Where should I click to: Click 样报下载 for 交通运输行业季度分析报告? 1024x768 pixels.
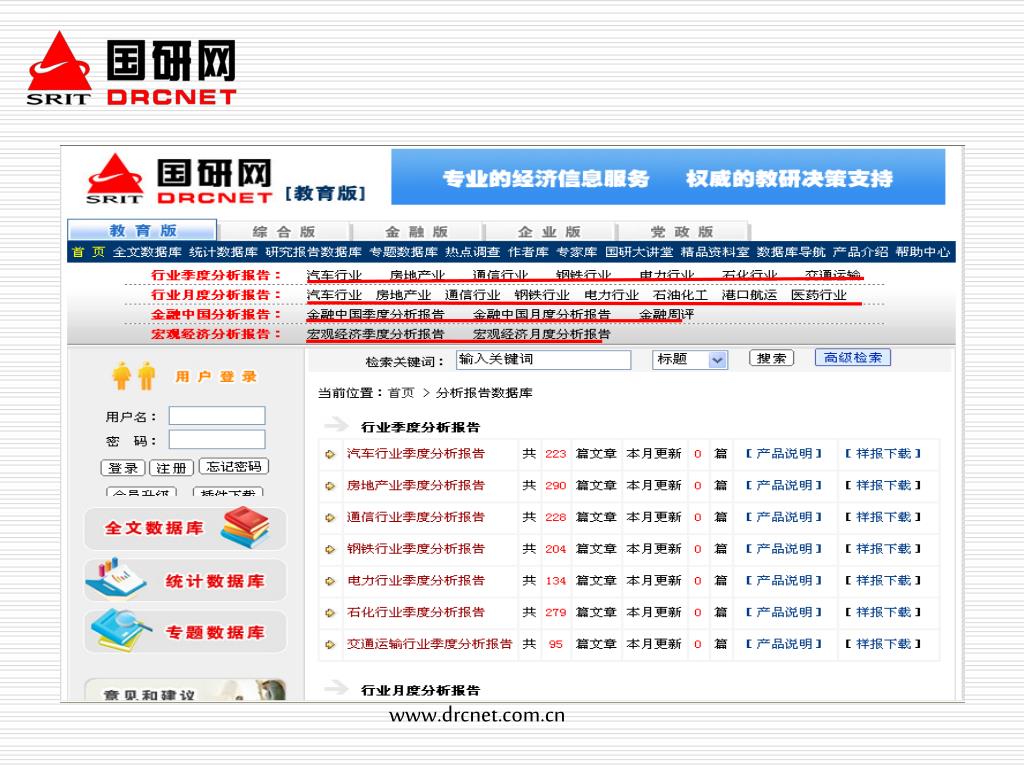click(883, 644)
